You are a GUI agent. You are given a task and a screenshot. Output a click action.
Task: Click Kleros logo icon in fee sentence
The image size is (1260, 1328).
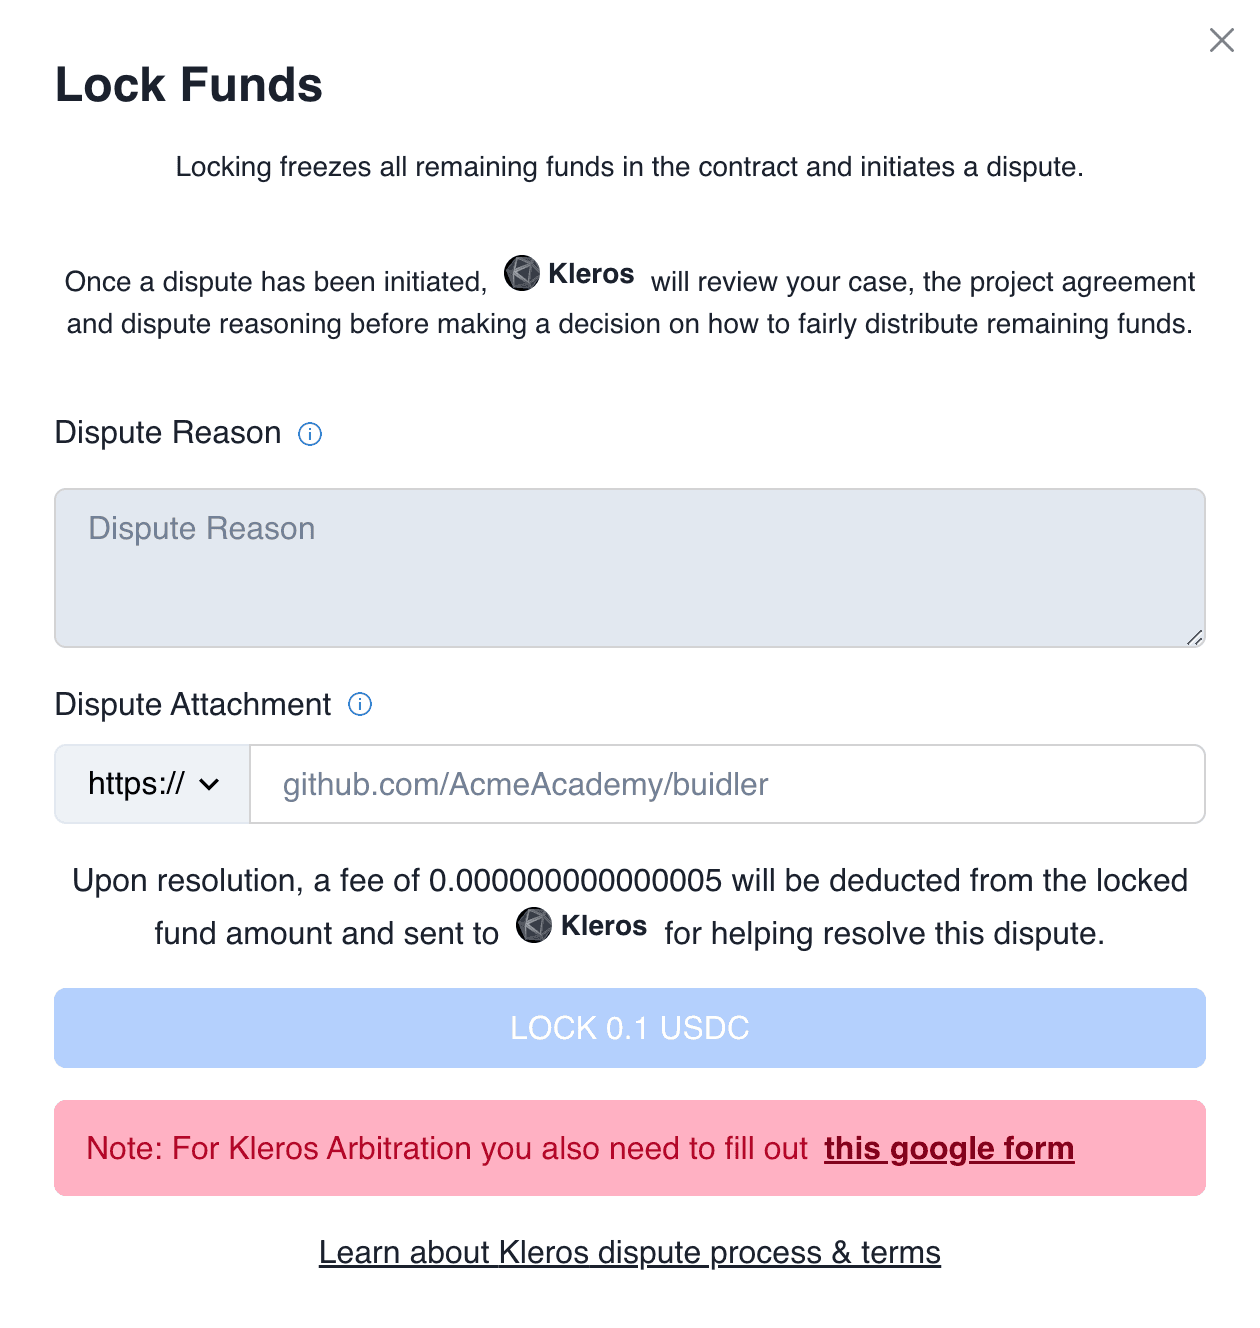pos(534,925)
